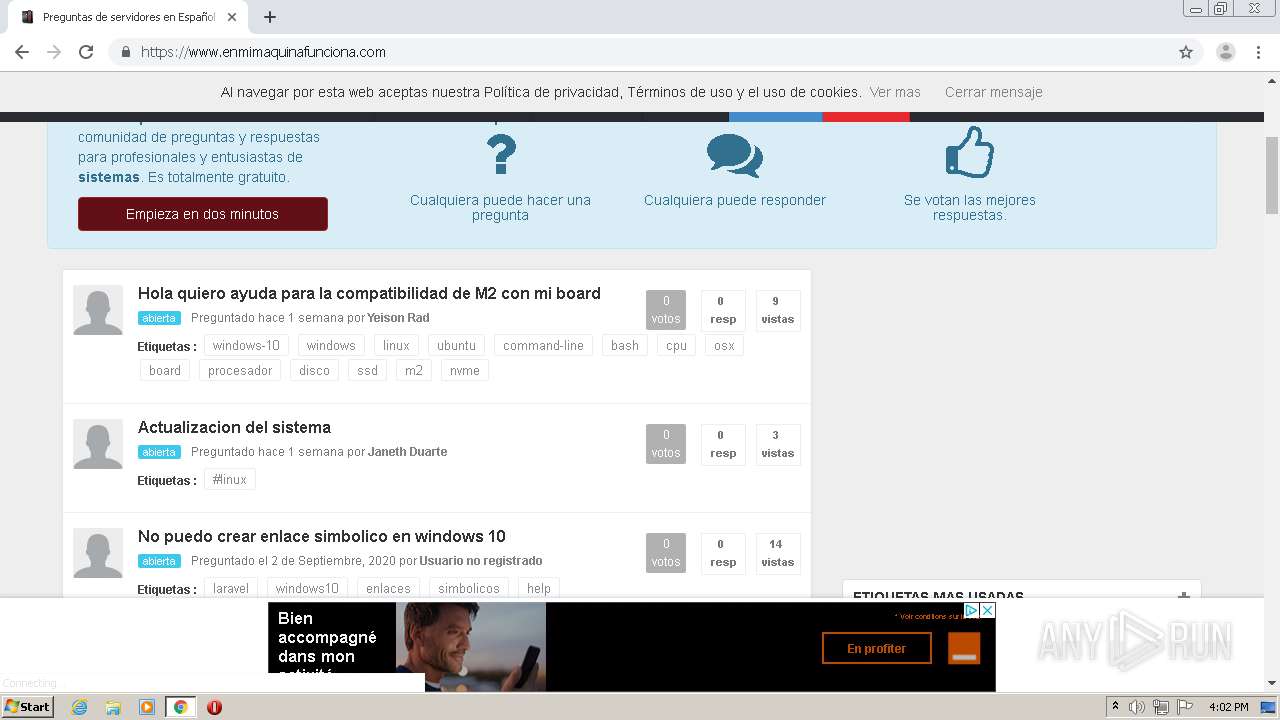Click avatar of Usuario no registrado
This screenshot has height=720, width=1280.
(98, 553)
